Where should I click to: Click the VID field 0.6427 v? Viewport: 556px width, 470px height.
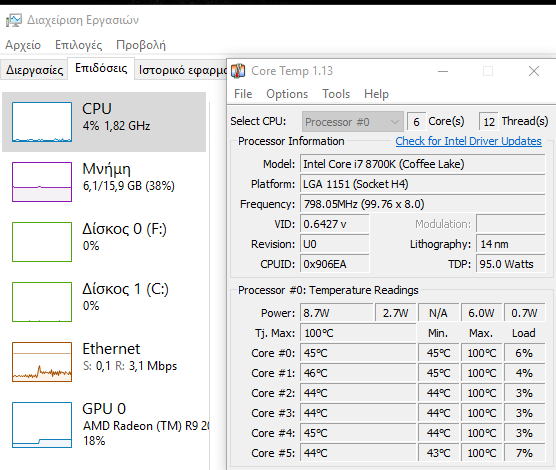tap(335, 224)
